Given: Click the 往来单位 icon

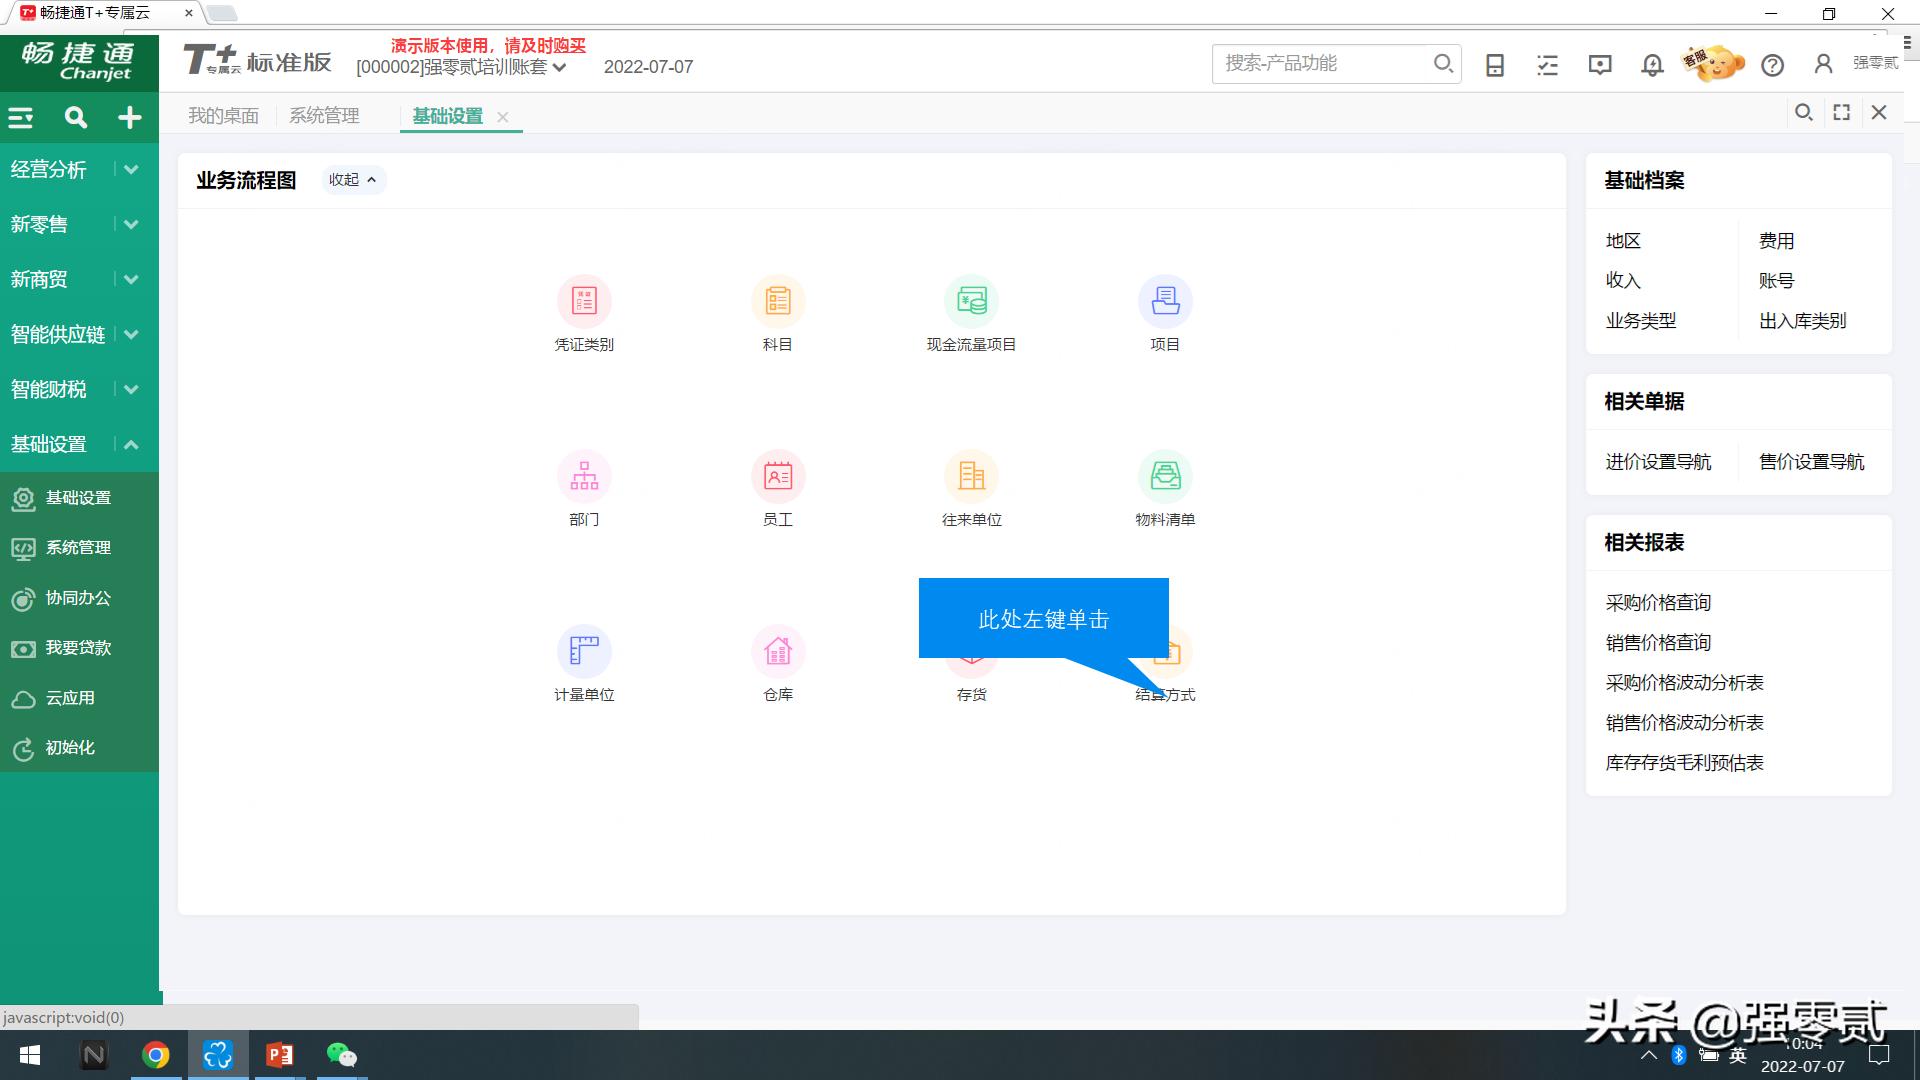Looking at the screenshot, I should pyautogui.click(x=971, y=476).
